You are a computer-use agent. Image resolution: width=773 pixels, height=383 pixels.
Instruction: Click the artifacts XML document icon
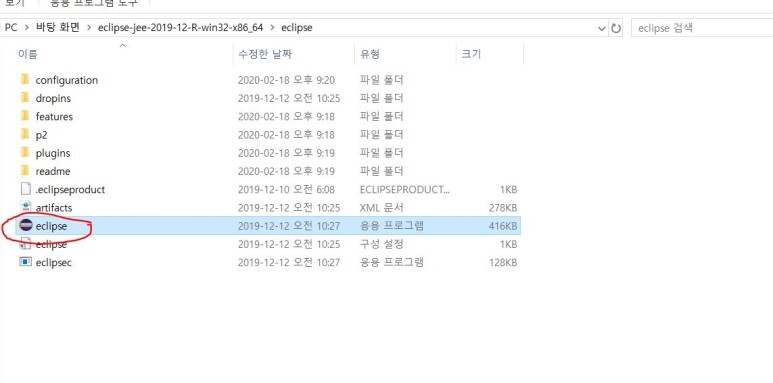pyautogui.click(x=26, y=208)
